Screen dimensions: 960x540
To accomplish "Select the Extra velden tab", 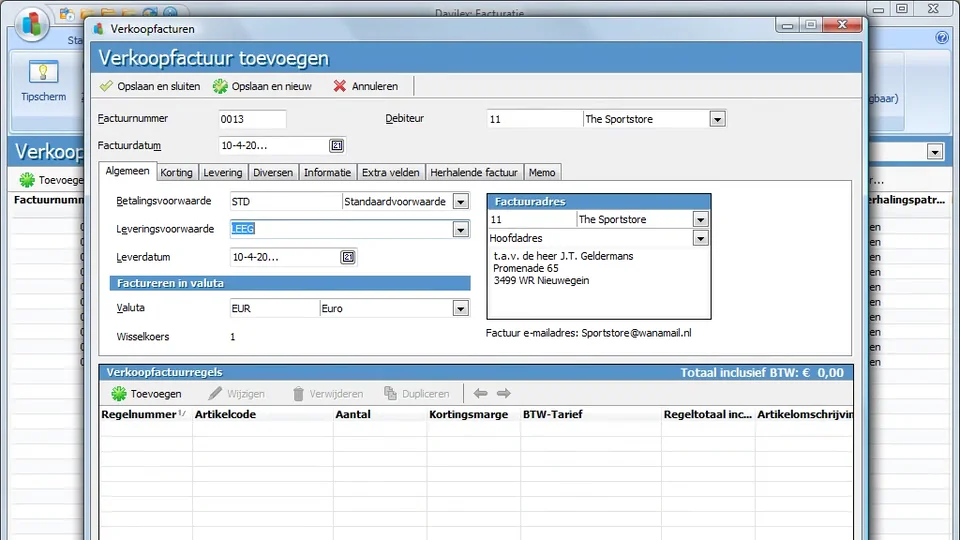I will [391, 173].
